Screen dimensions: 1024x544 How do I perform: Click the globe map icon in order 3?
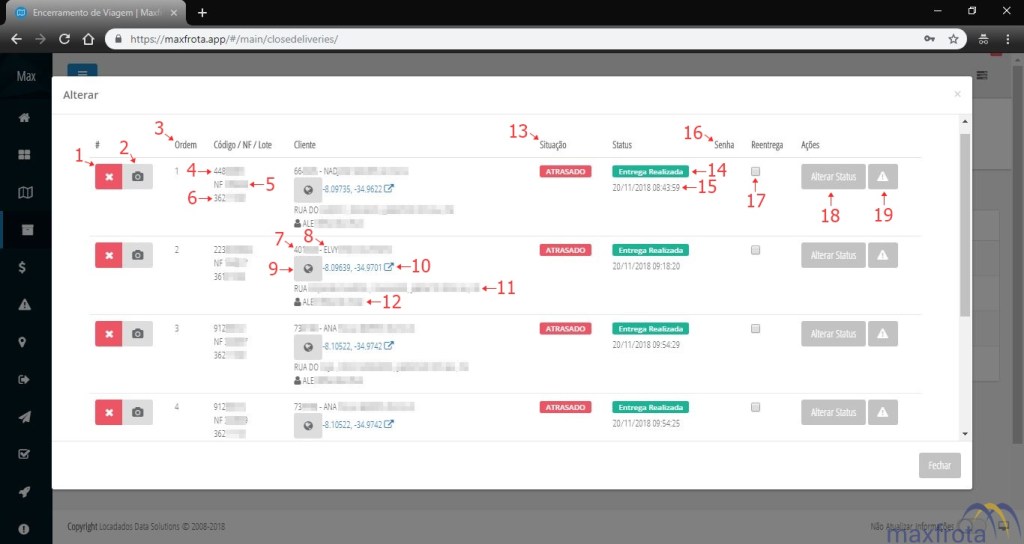tap(308, 346)
